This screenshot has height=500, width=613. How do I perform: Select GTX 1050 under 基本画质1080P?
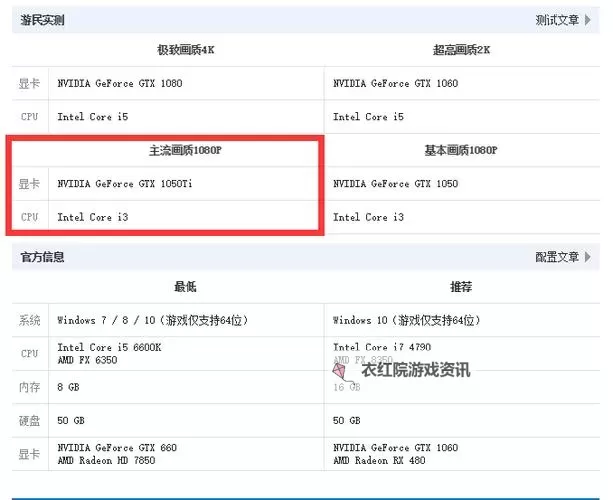(395, 184)
